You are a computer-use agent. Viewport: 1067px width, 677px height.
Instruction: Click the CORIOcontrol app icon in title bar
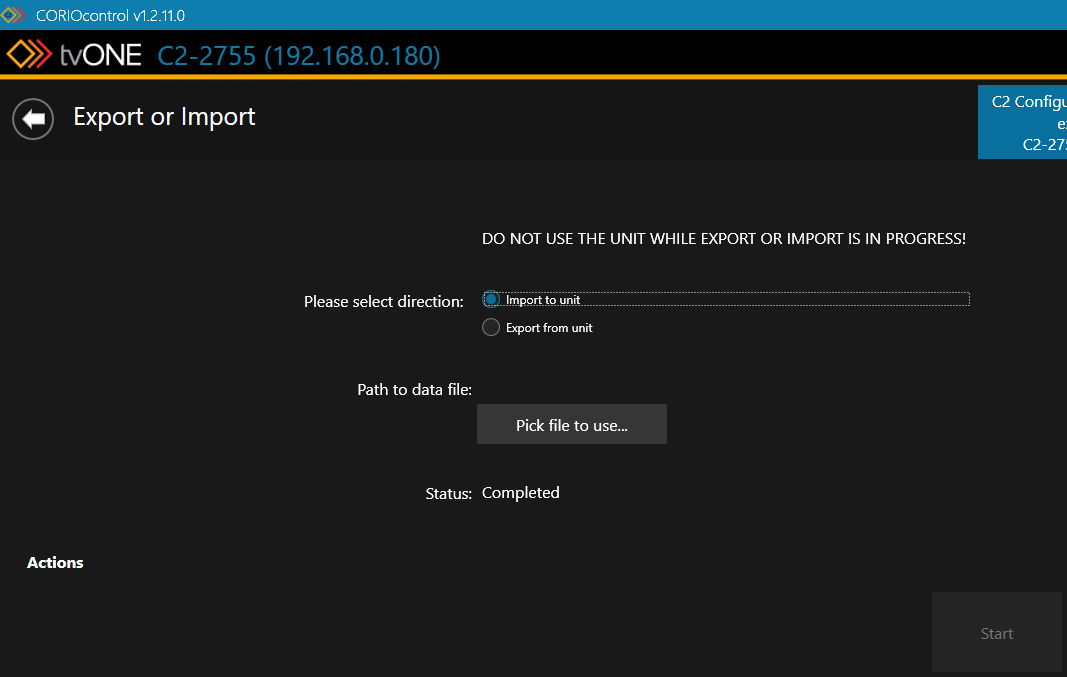[x=13, y=15]
